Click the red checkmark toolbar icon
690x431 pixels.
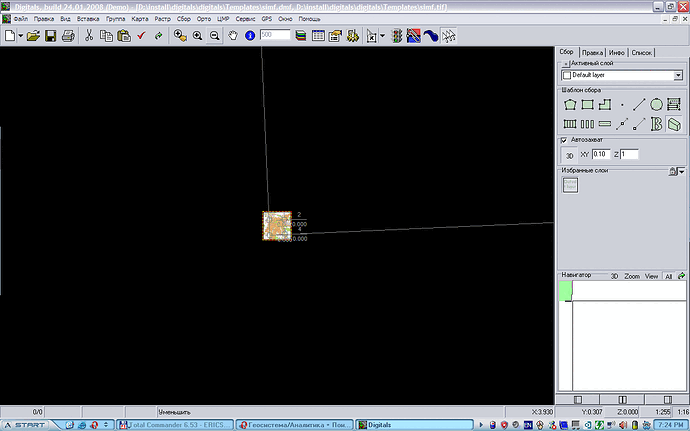click(141, 36)
